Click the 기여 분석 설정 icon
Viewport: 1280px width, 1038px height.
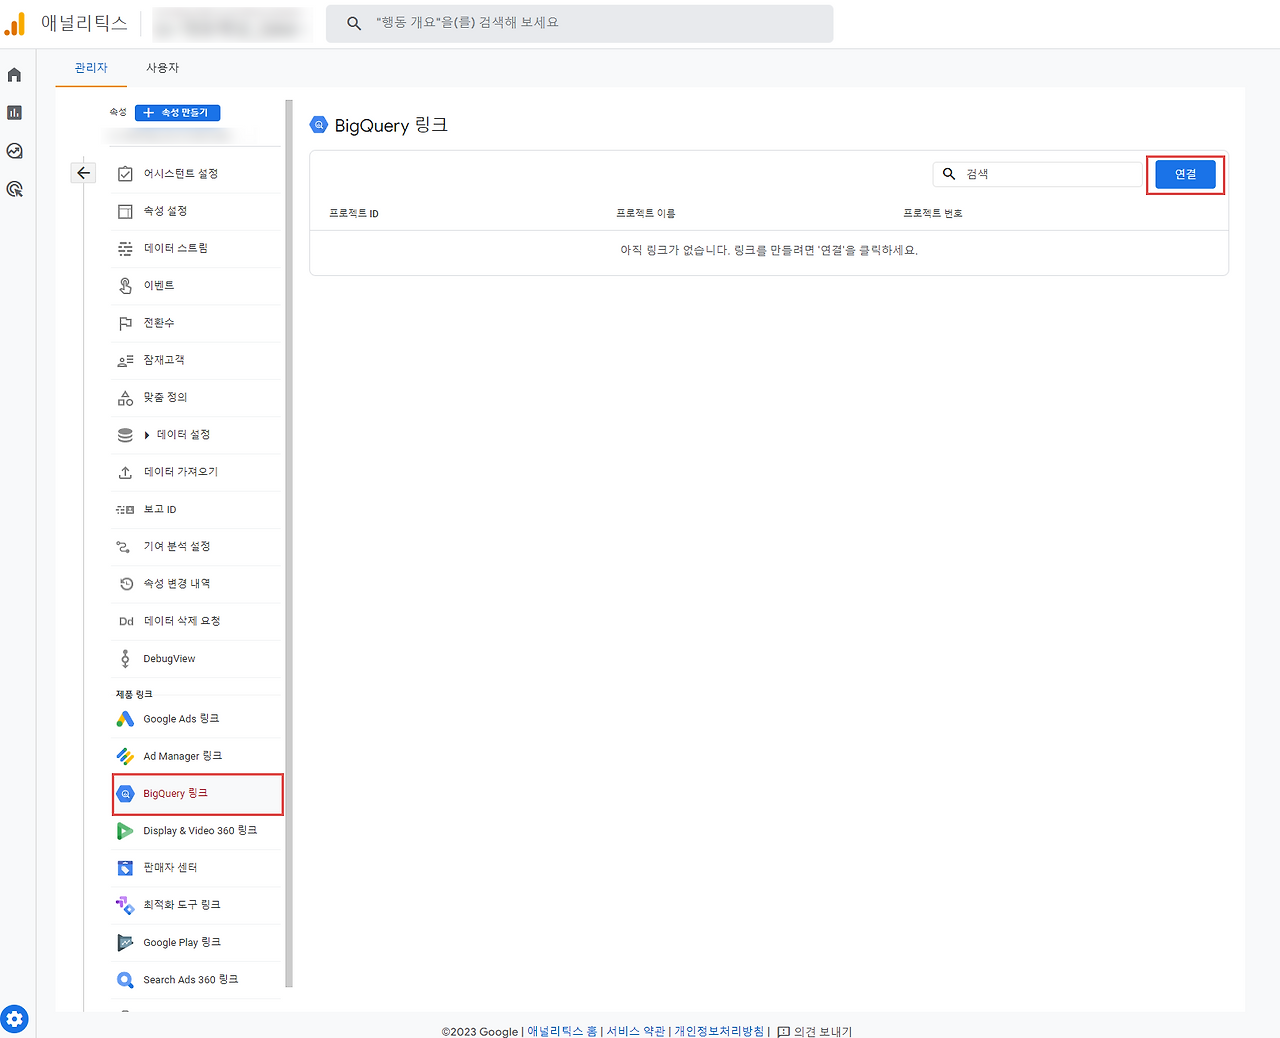pos(125,547)
